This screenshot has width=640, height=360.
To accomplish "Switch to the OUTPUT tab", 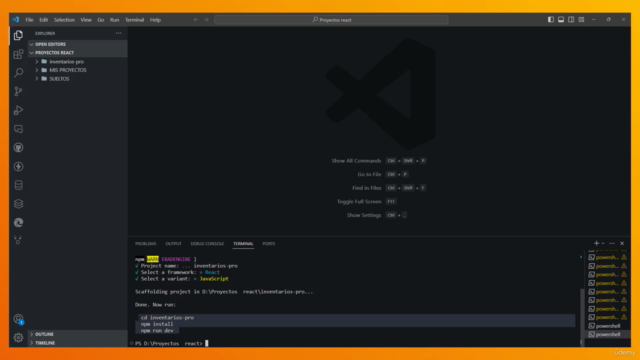I will (173, 244).
